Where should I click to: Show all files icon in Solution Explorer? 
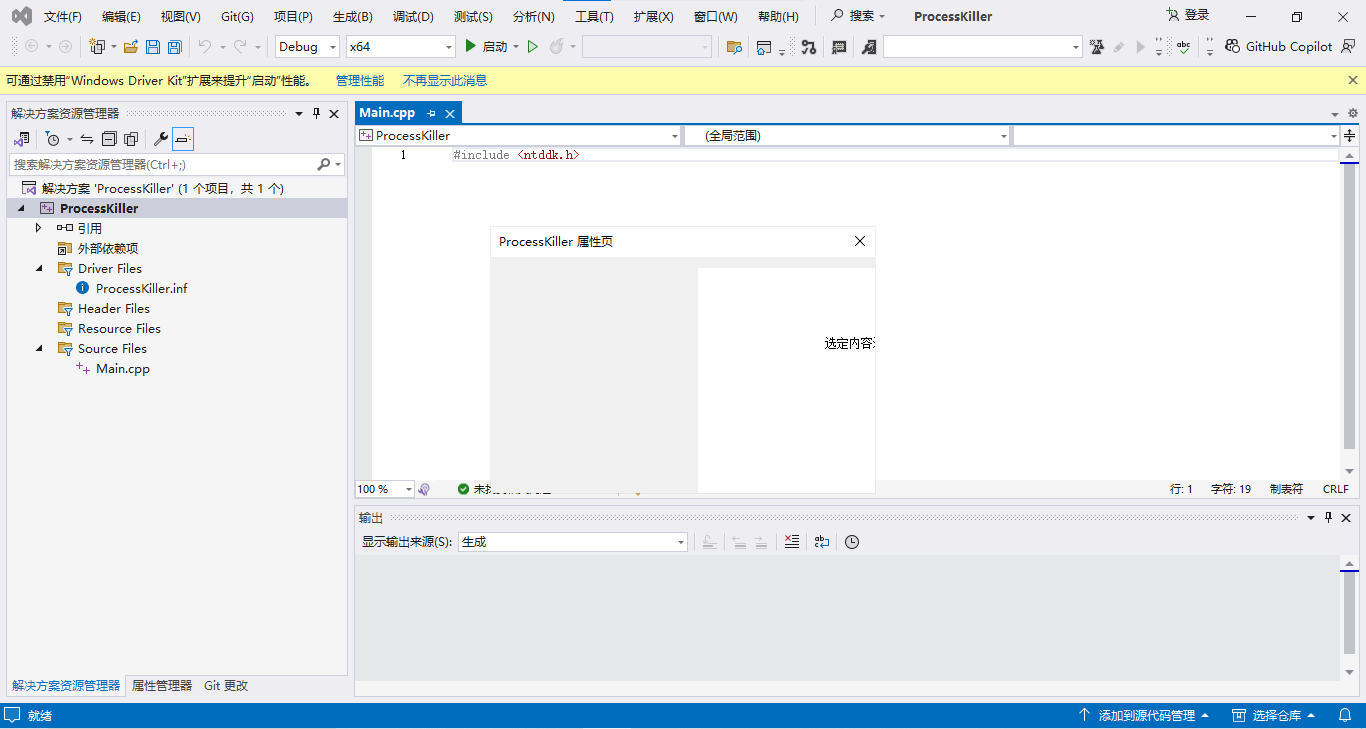131,139
